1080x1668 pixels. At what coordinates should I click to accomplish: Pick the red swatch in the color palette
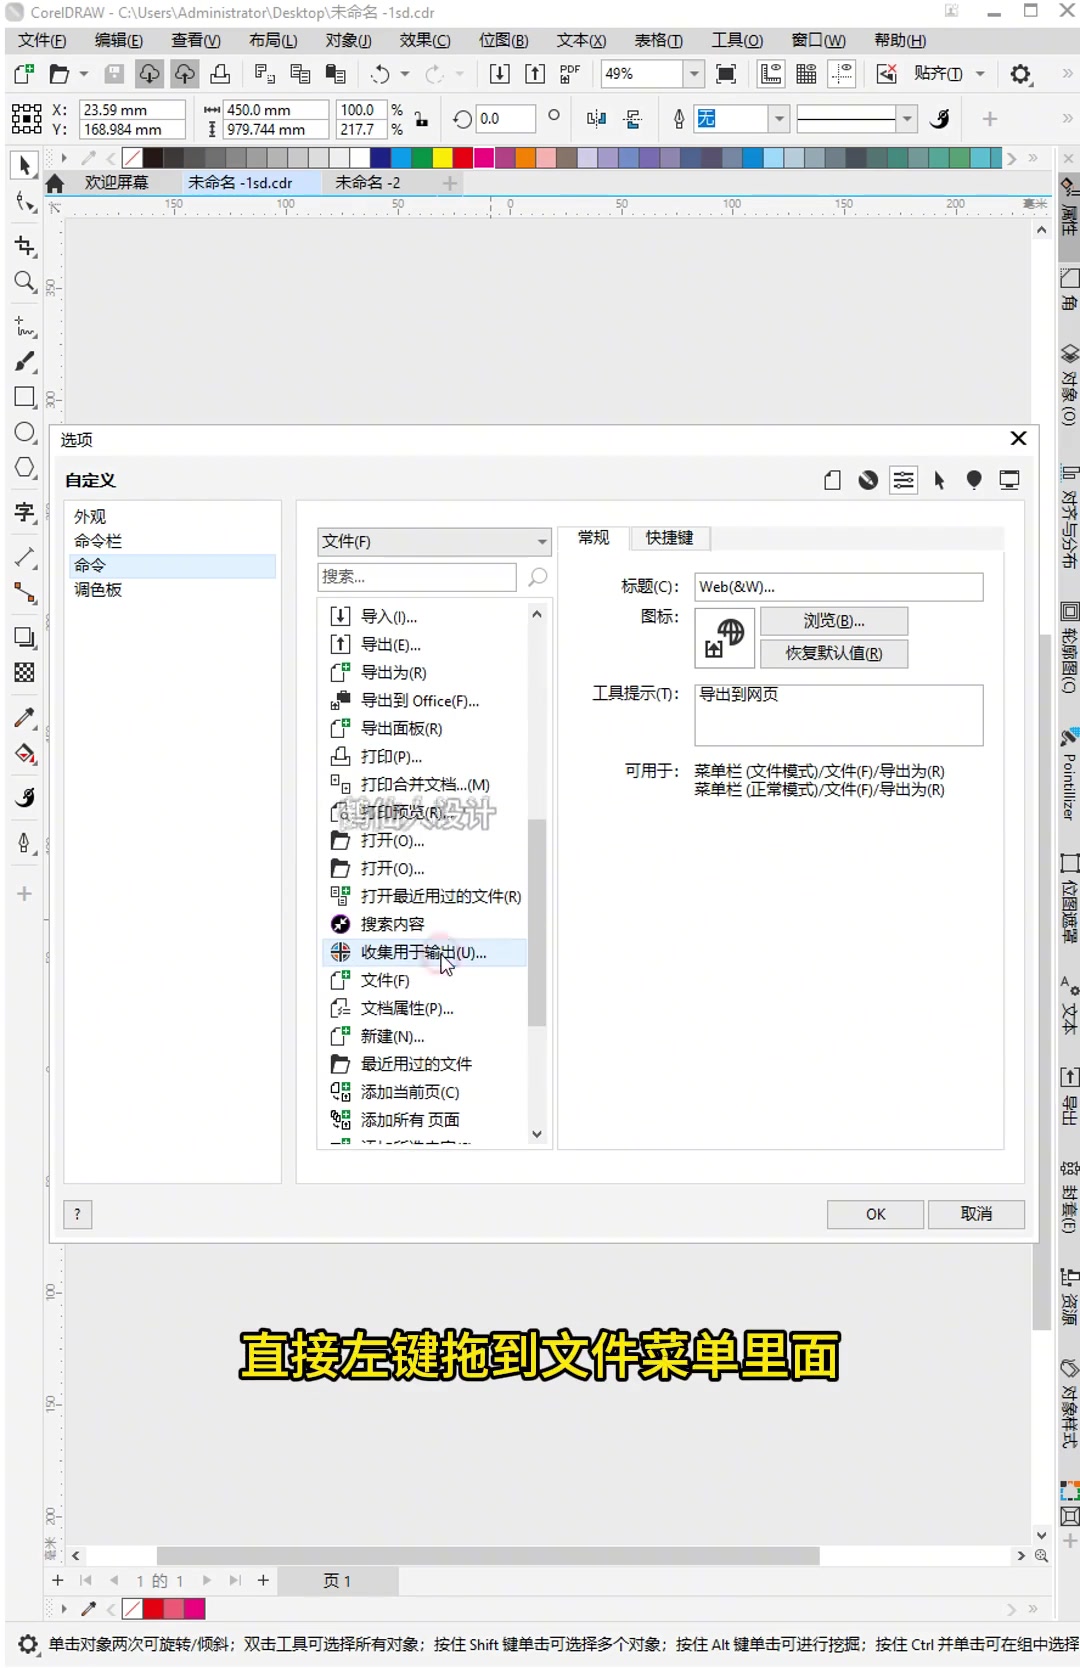click(463, 158)
